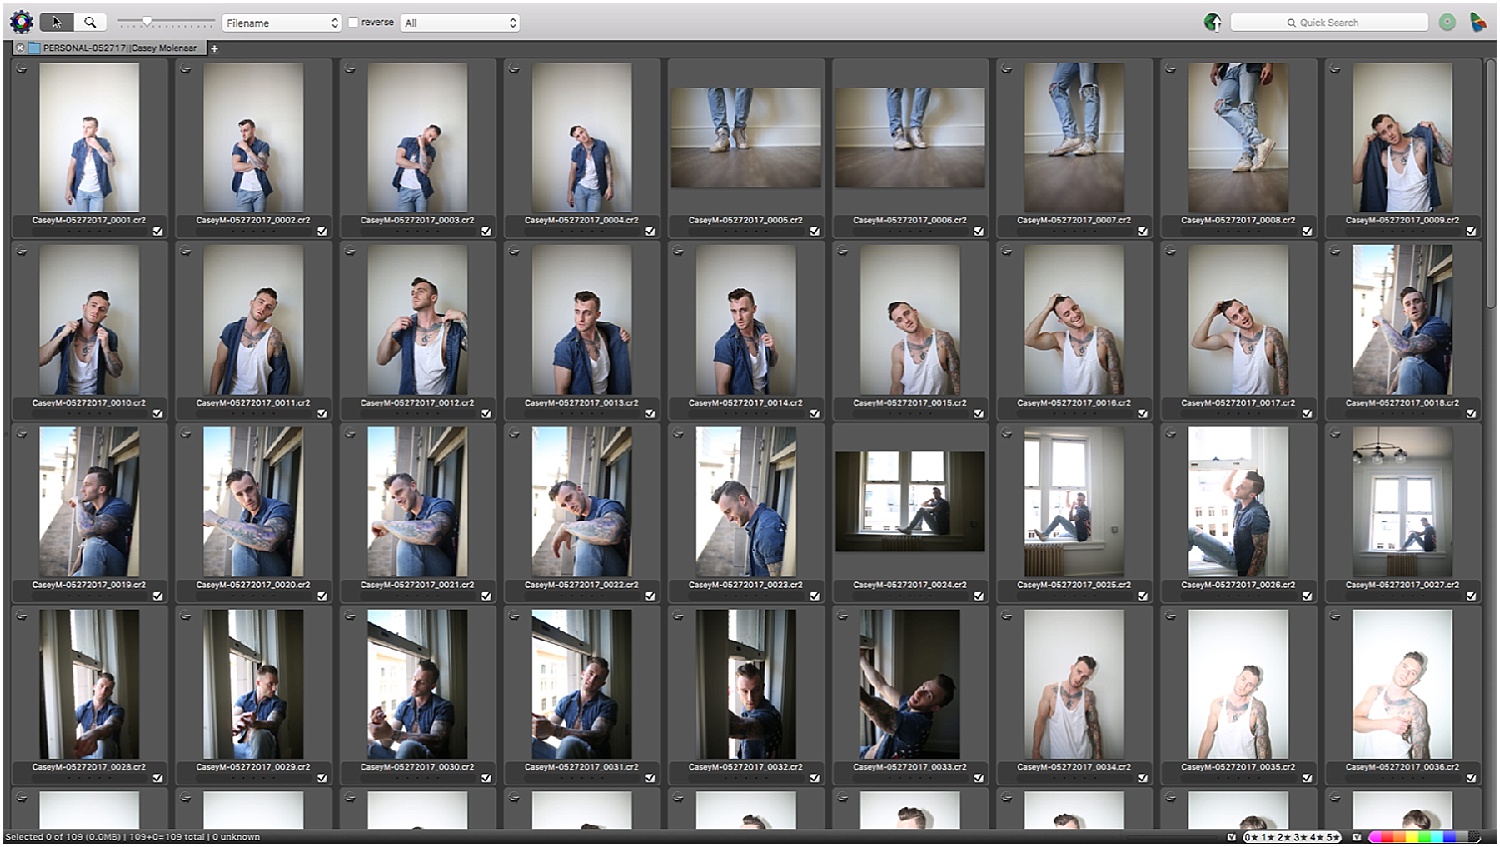The height and width of the screenshot is (847, 1500).
Task: Enable the reverse sort checkbox
Action: [x=353, y=22]
